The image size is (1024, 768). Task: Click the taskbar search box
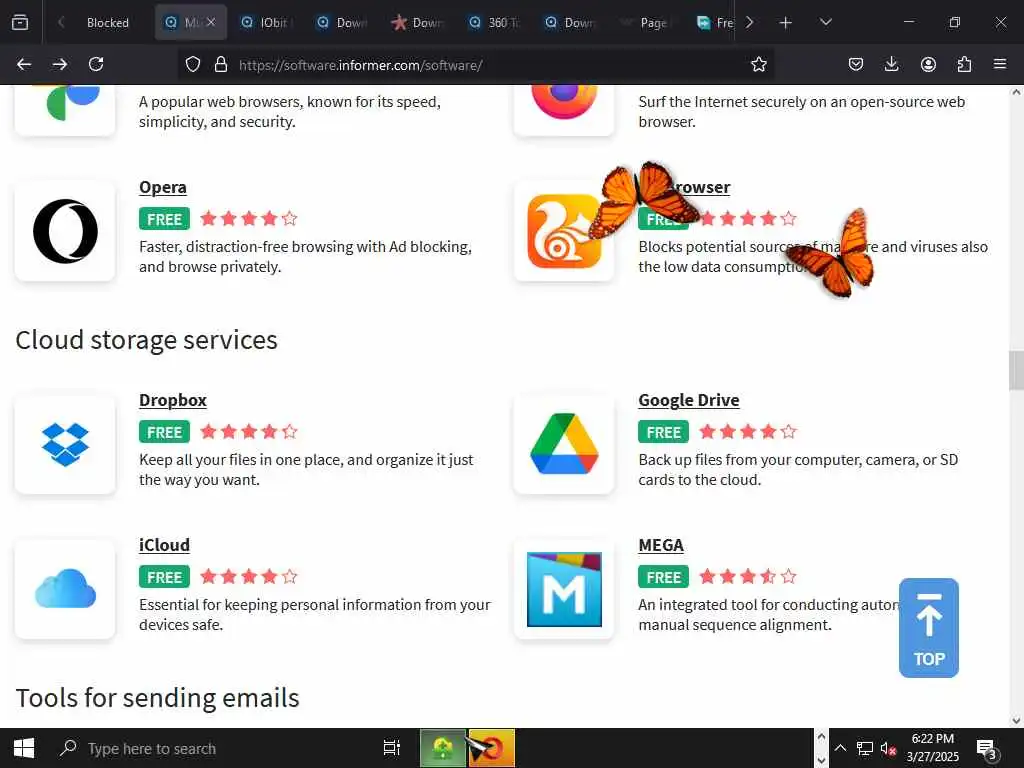coord(209,748)
